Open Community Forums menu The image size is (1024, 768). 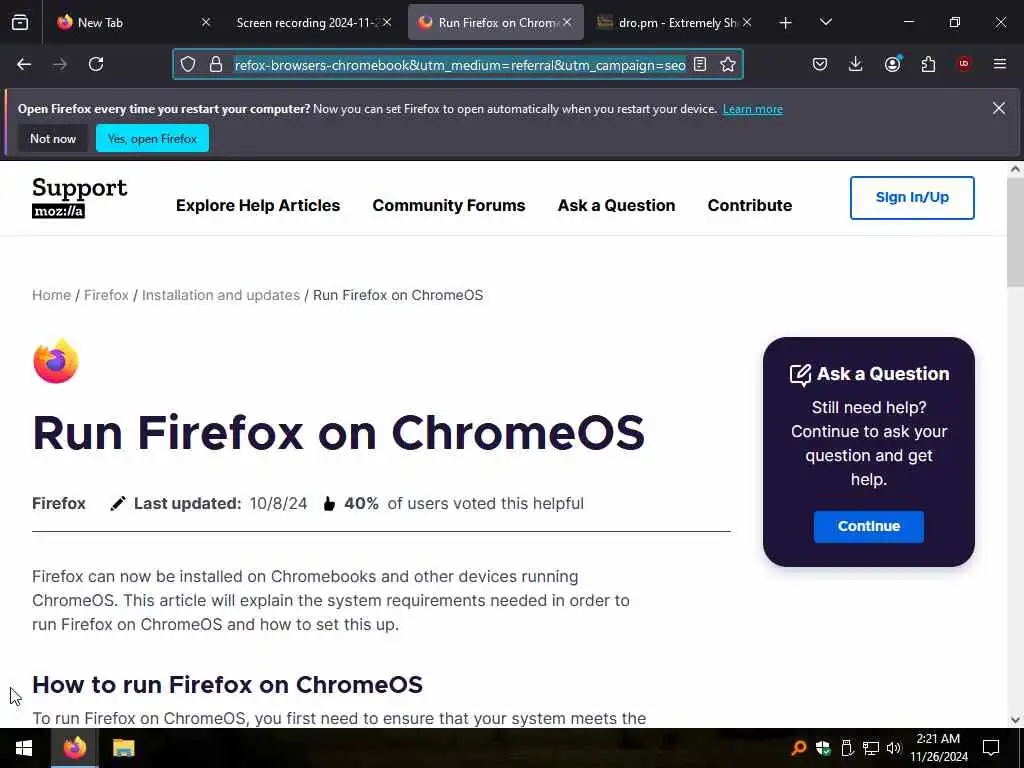pos(449,205)
